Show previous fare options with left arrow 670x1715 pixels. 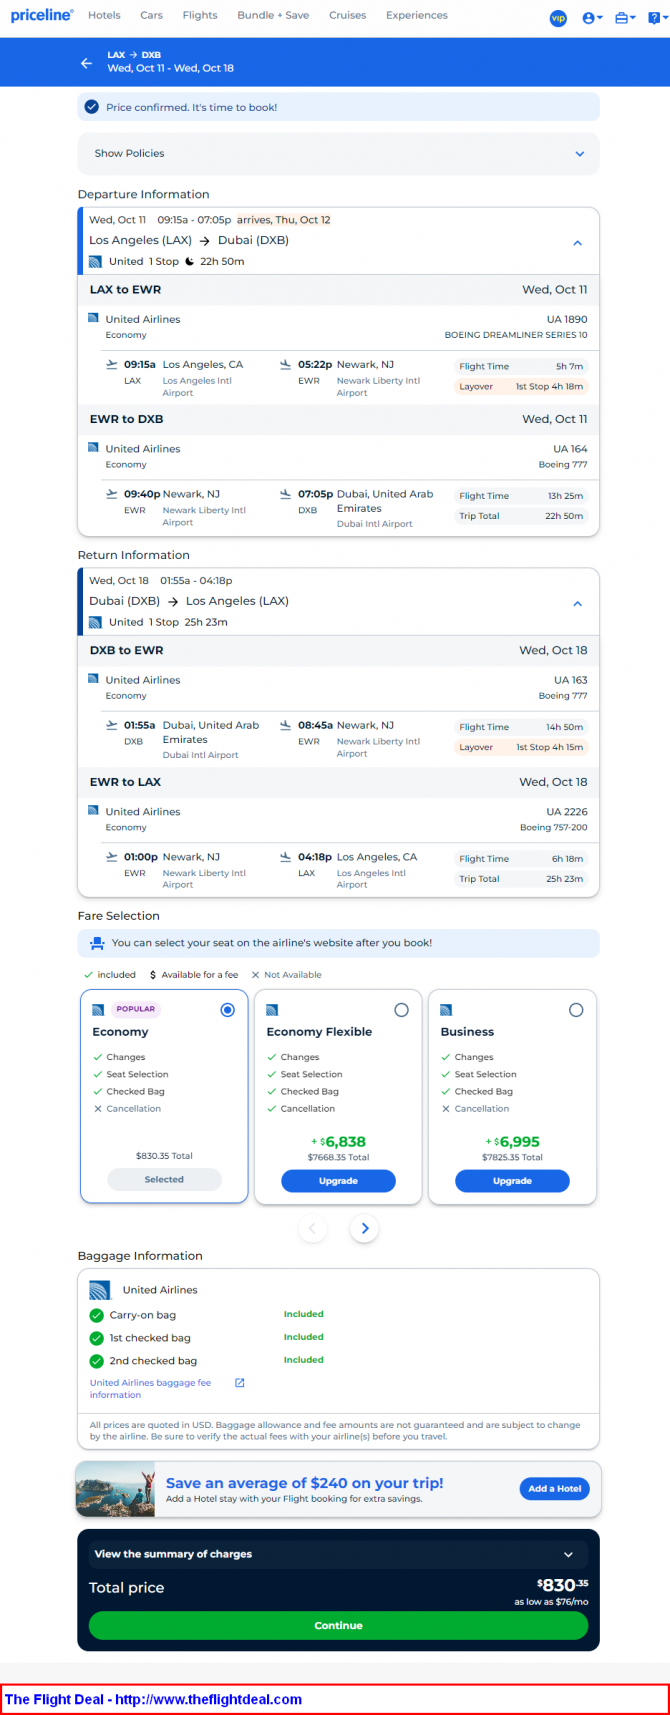312,1228
